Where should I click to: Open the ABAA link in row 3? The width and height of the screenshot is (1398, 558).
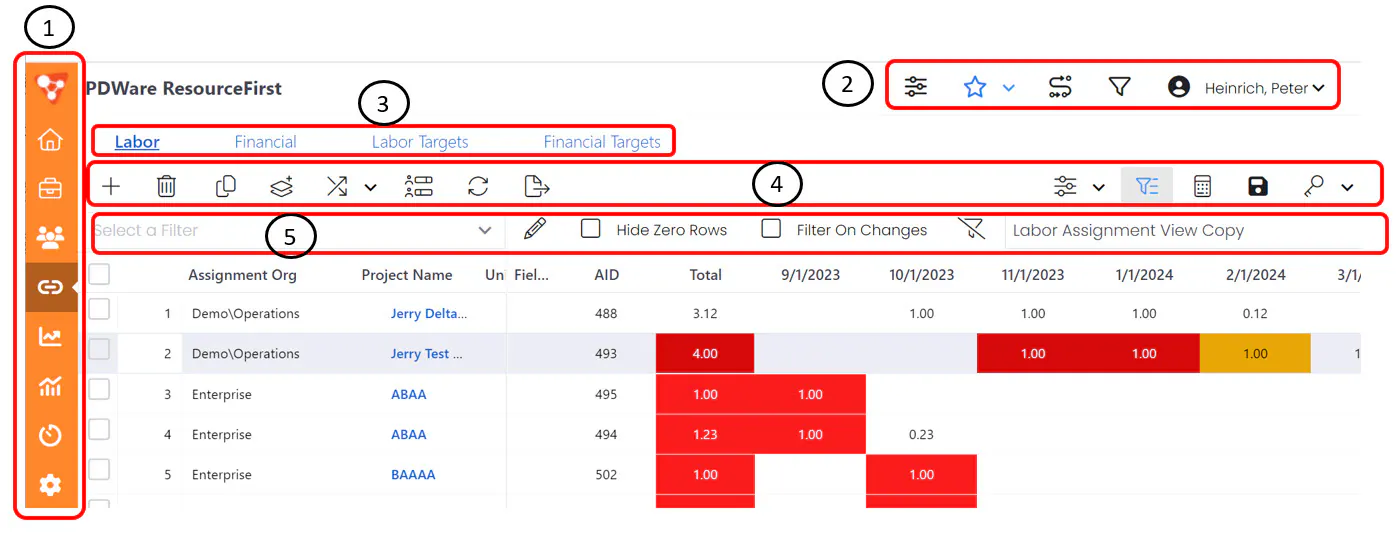click(x=408, y=394)
